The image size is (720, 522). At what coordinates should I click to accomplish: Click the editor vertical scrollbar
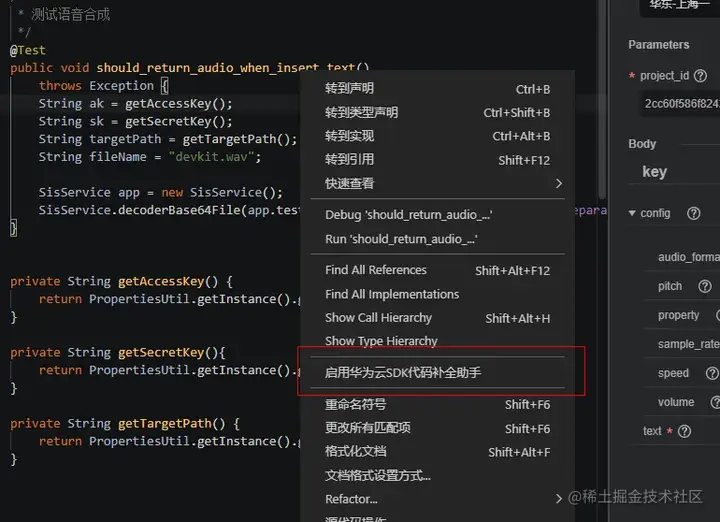(x=602, y=99)
